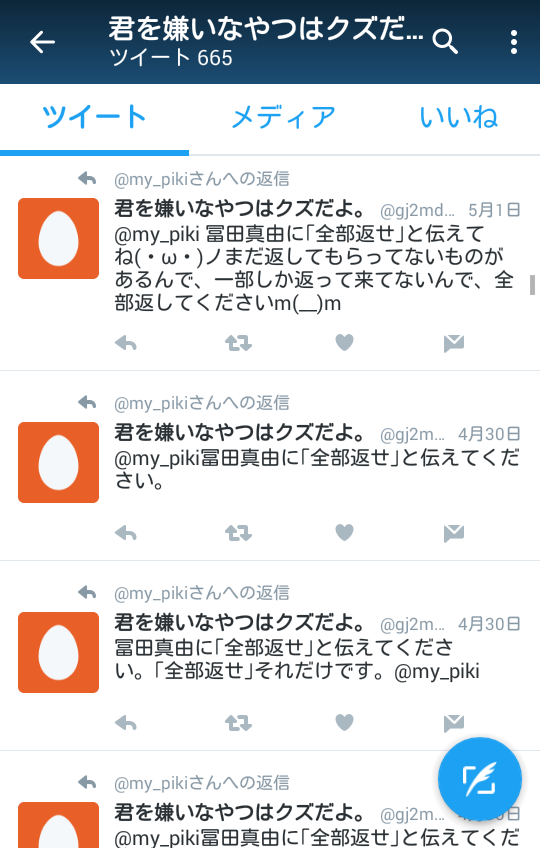Click the scrollbar thumb at right edge

tap(532, 285)
